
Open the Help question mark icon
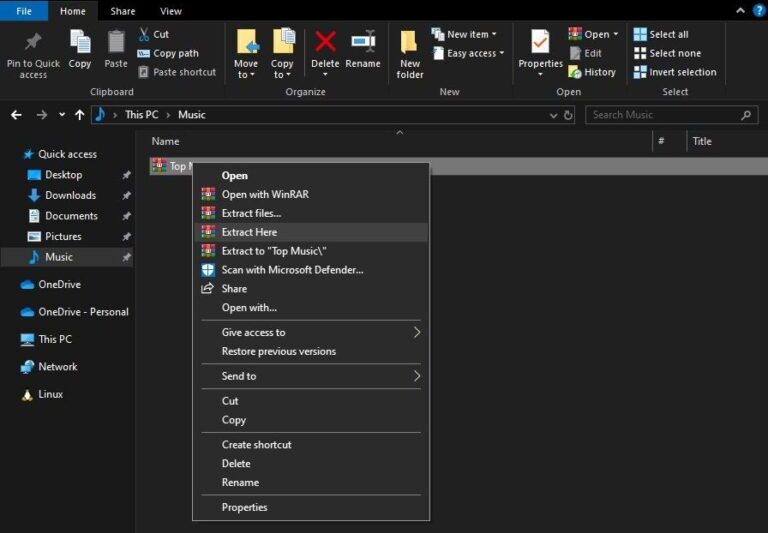click(x=759, y=11)
